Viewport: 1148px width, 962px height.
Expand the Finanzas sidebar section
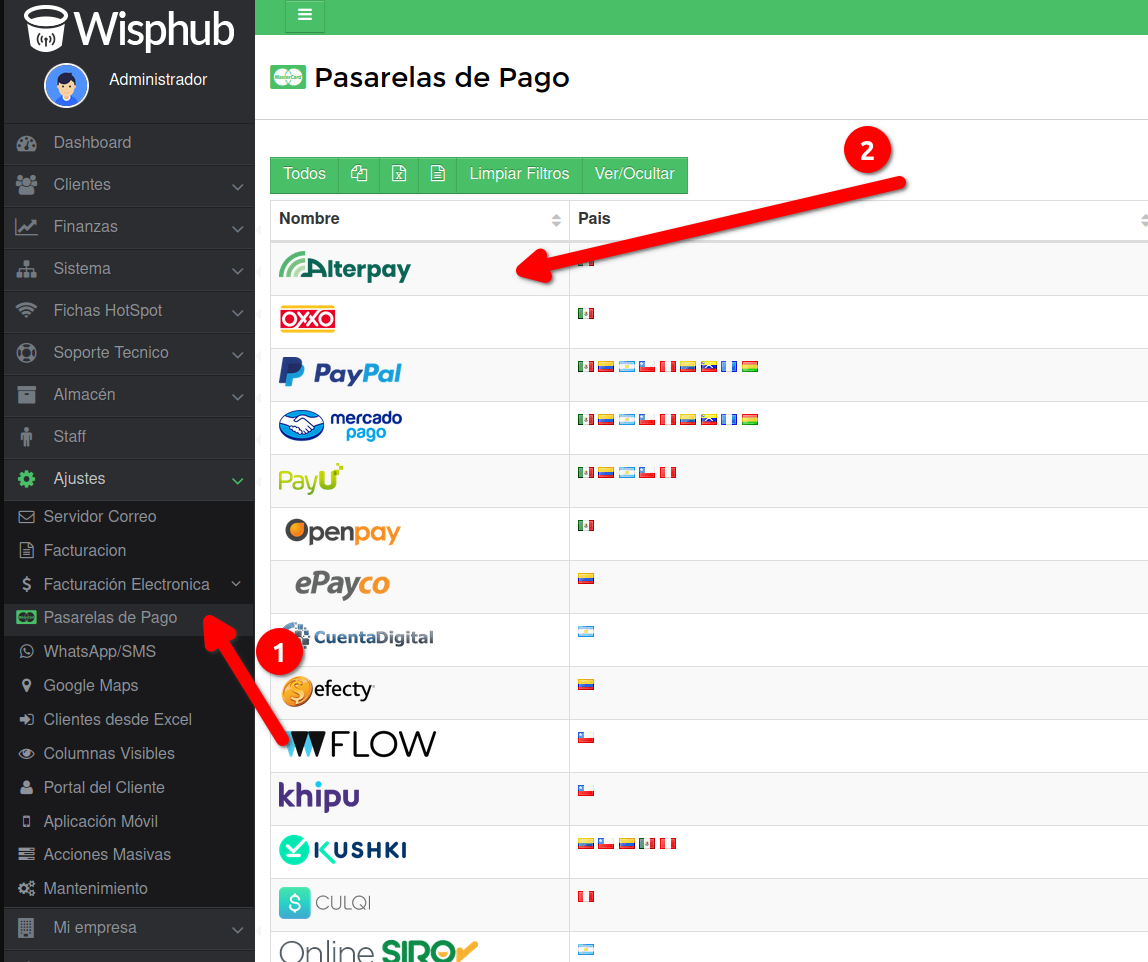tap(126, 227)
